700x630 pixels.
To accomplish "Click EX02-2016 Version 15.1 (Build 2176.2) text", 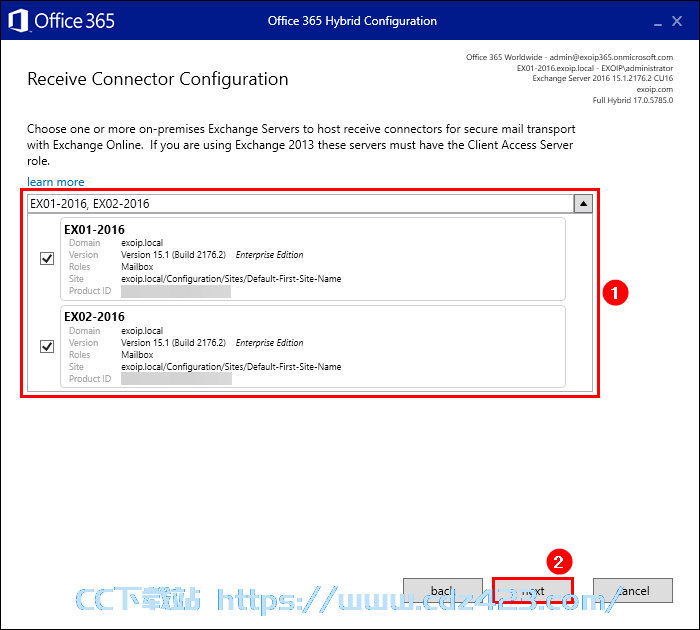I will coord(173,342).
